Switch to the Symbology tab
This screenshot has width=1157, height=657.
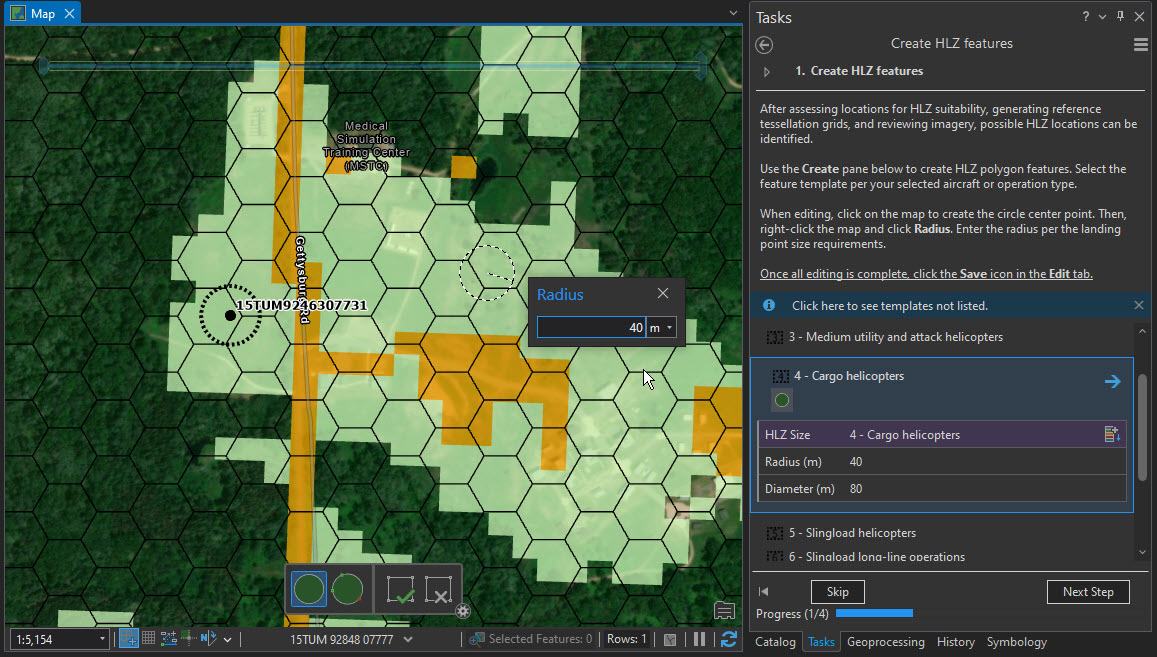click(1016, 642)
